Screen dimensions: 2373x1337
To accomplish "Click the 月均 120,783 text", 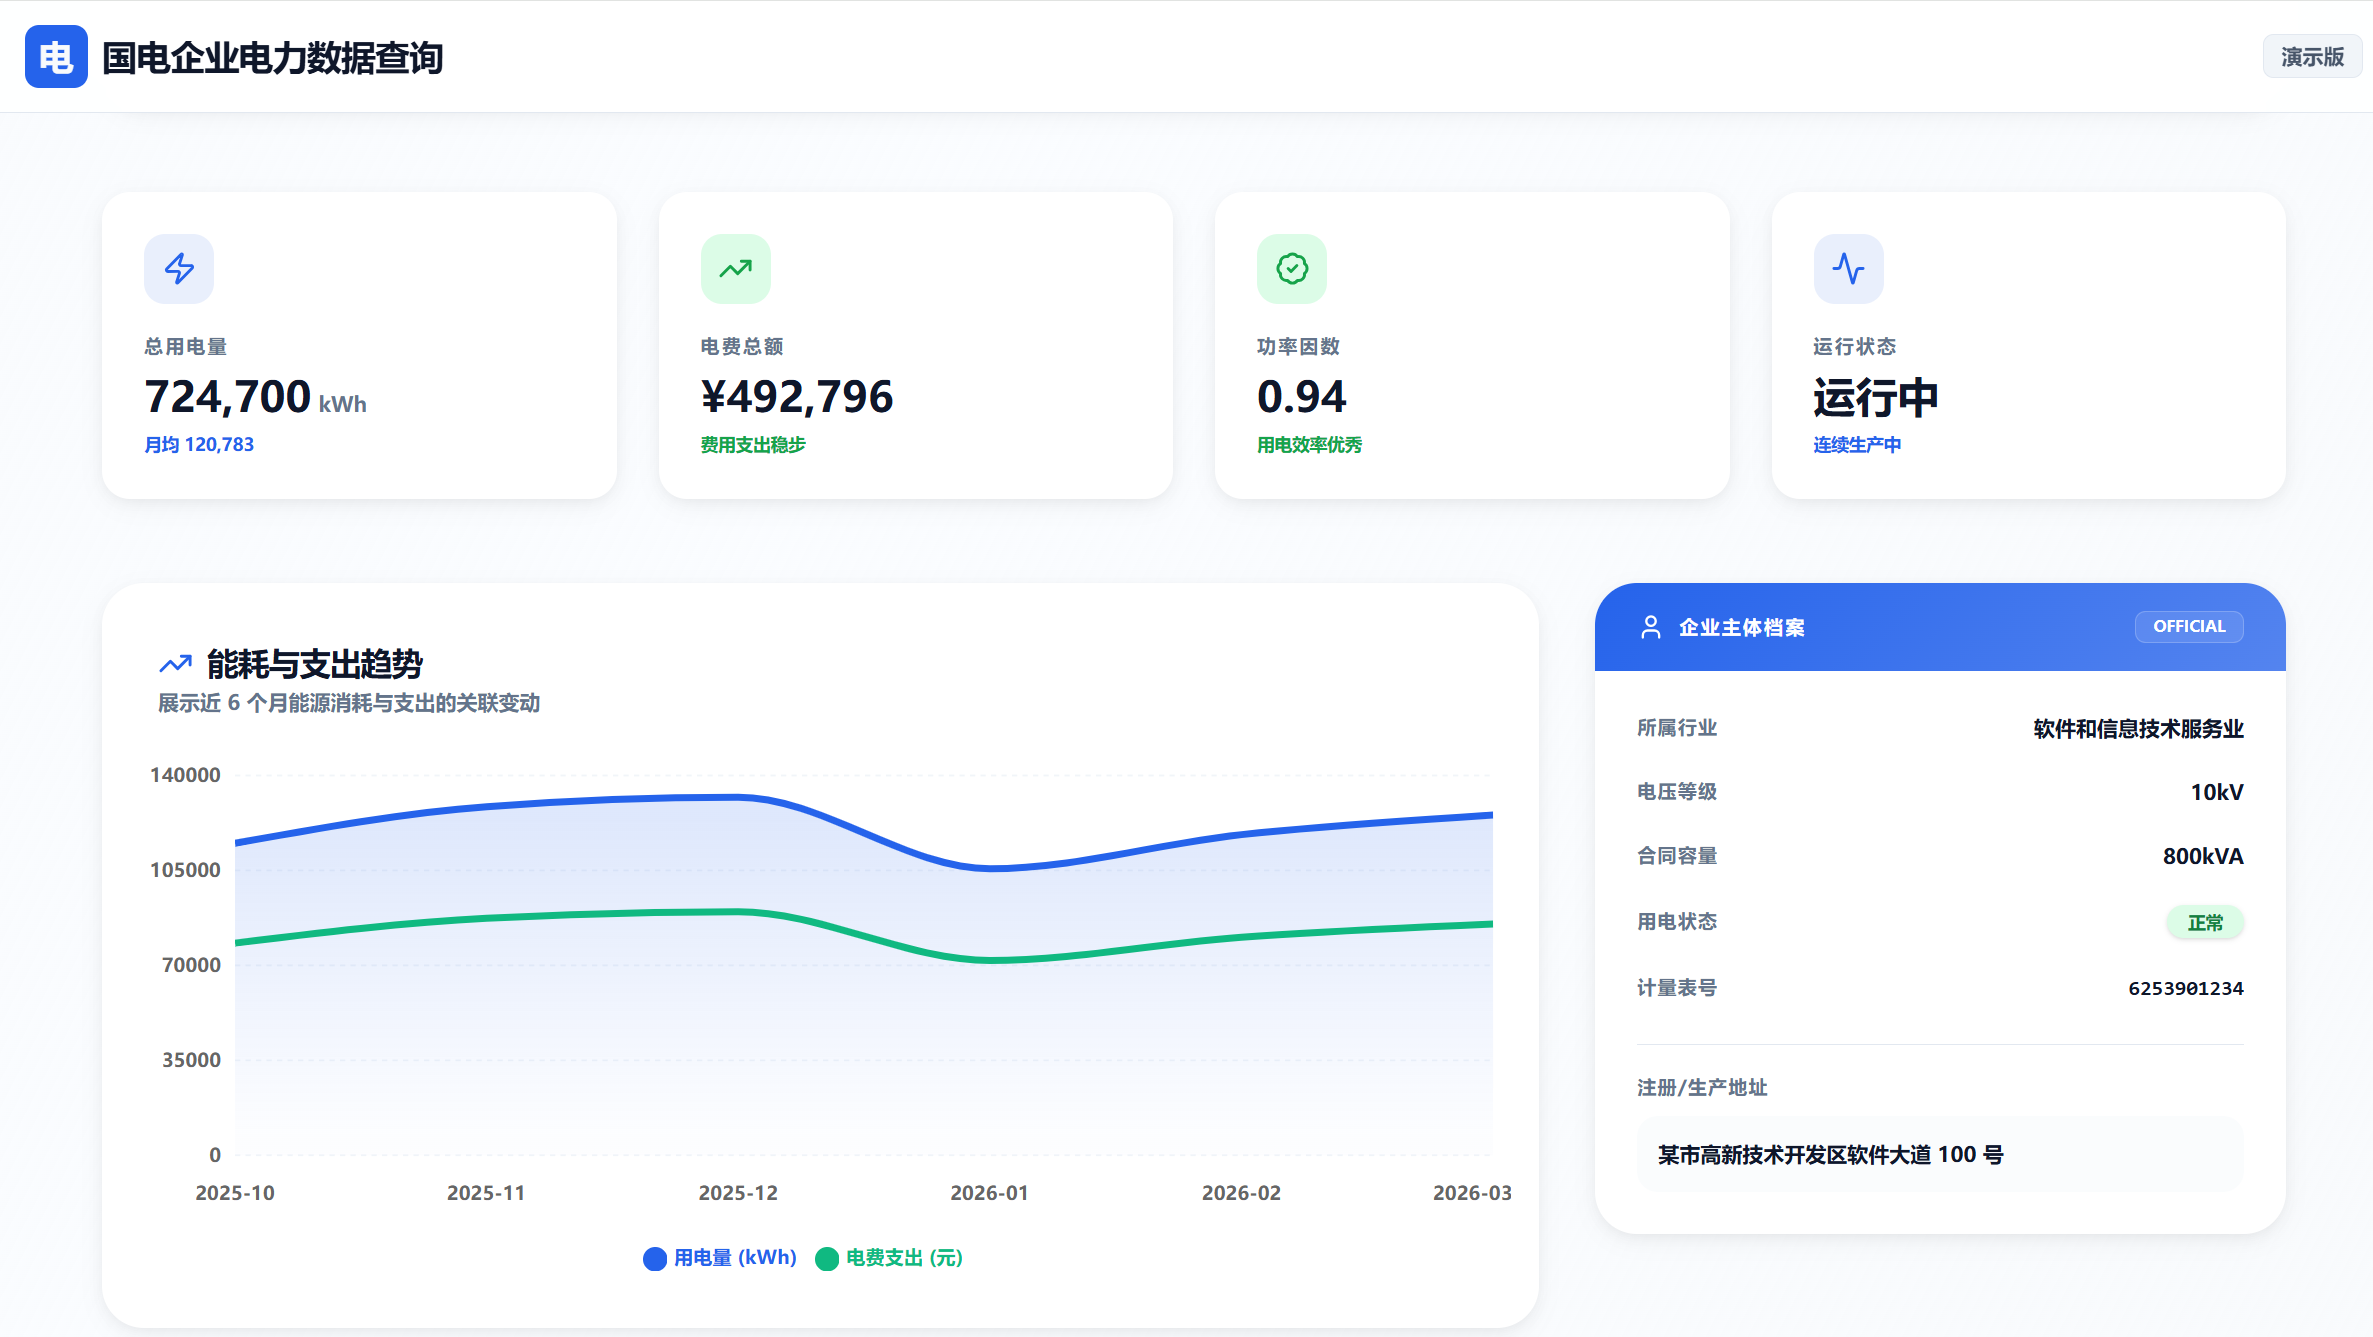I will point(199,445).
